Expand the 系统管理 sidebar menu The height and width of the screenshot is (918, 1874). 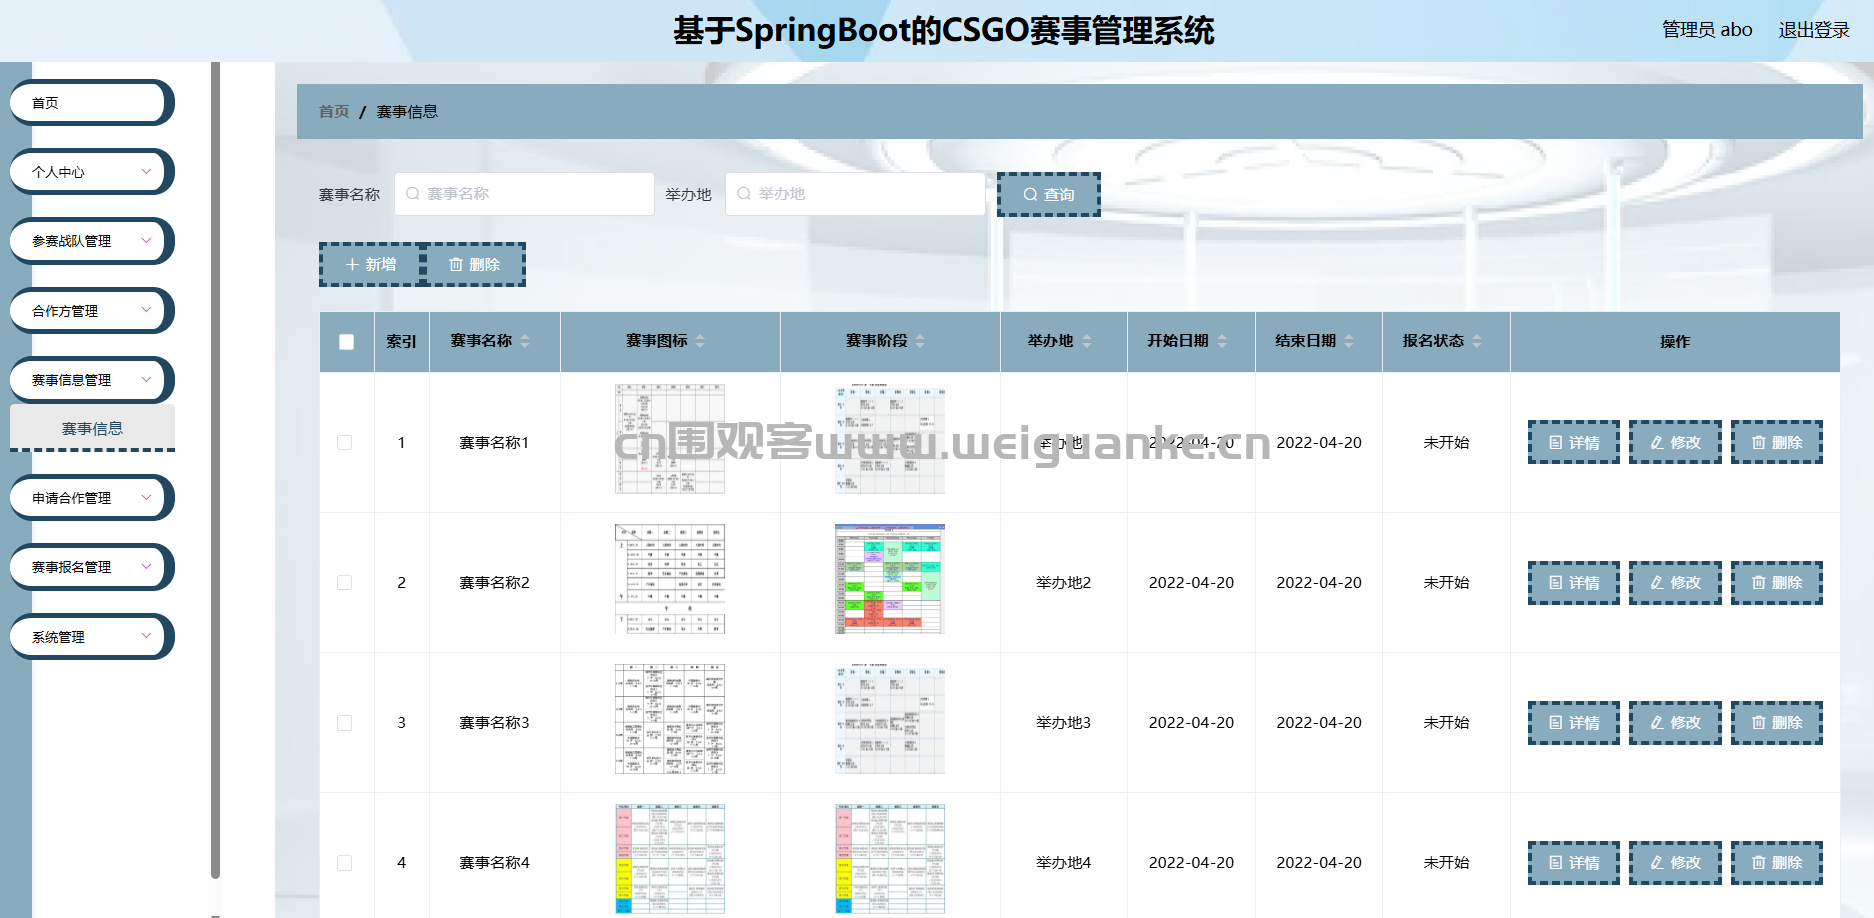pyautogui.click(x=90, y=637)
